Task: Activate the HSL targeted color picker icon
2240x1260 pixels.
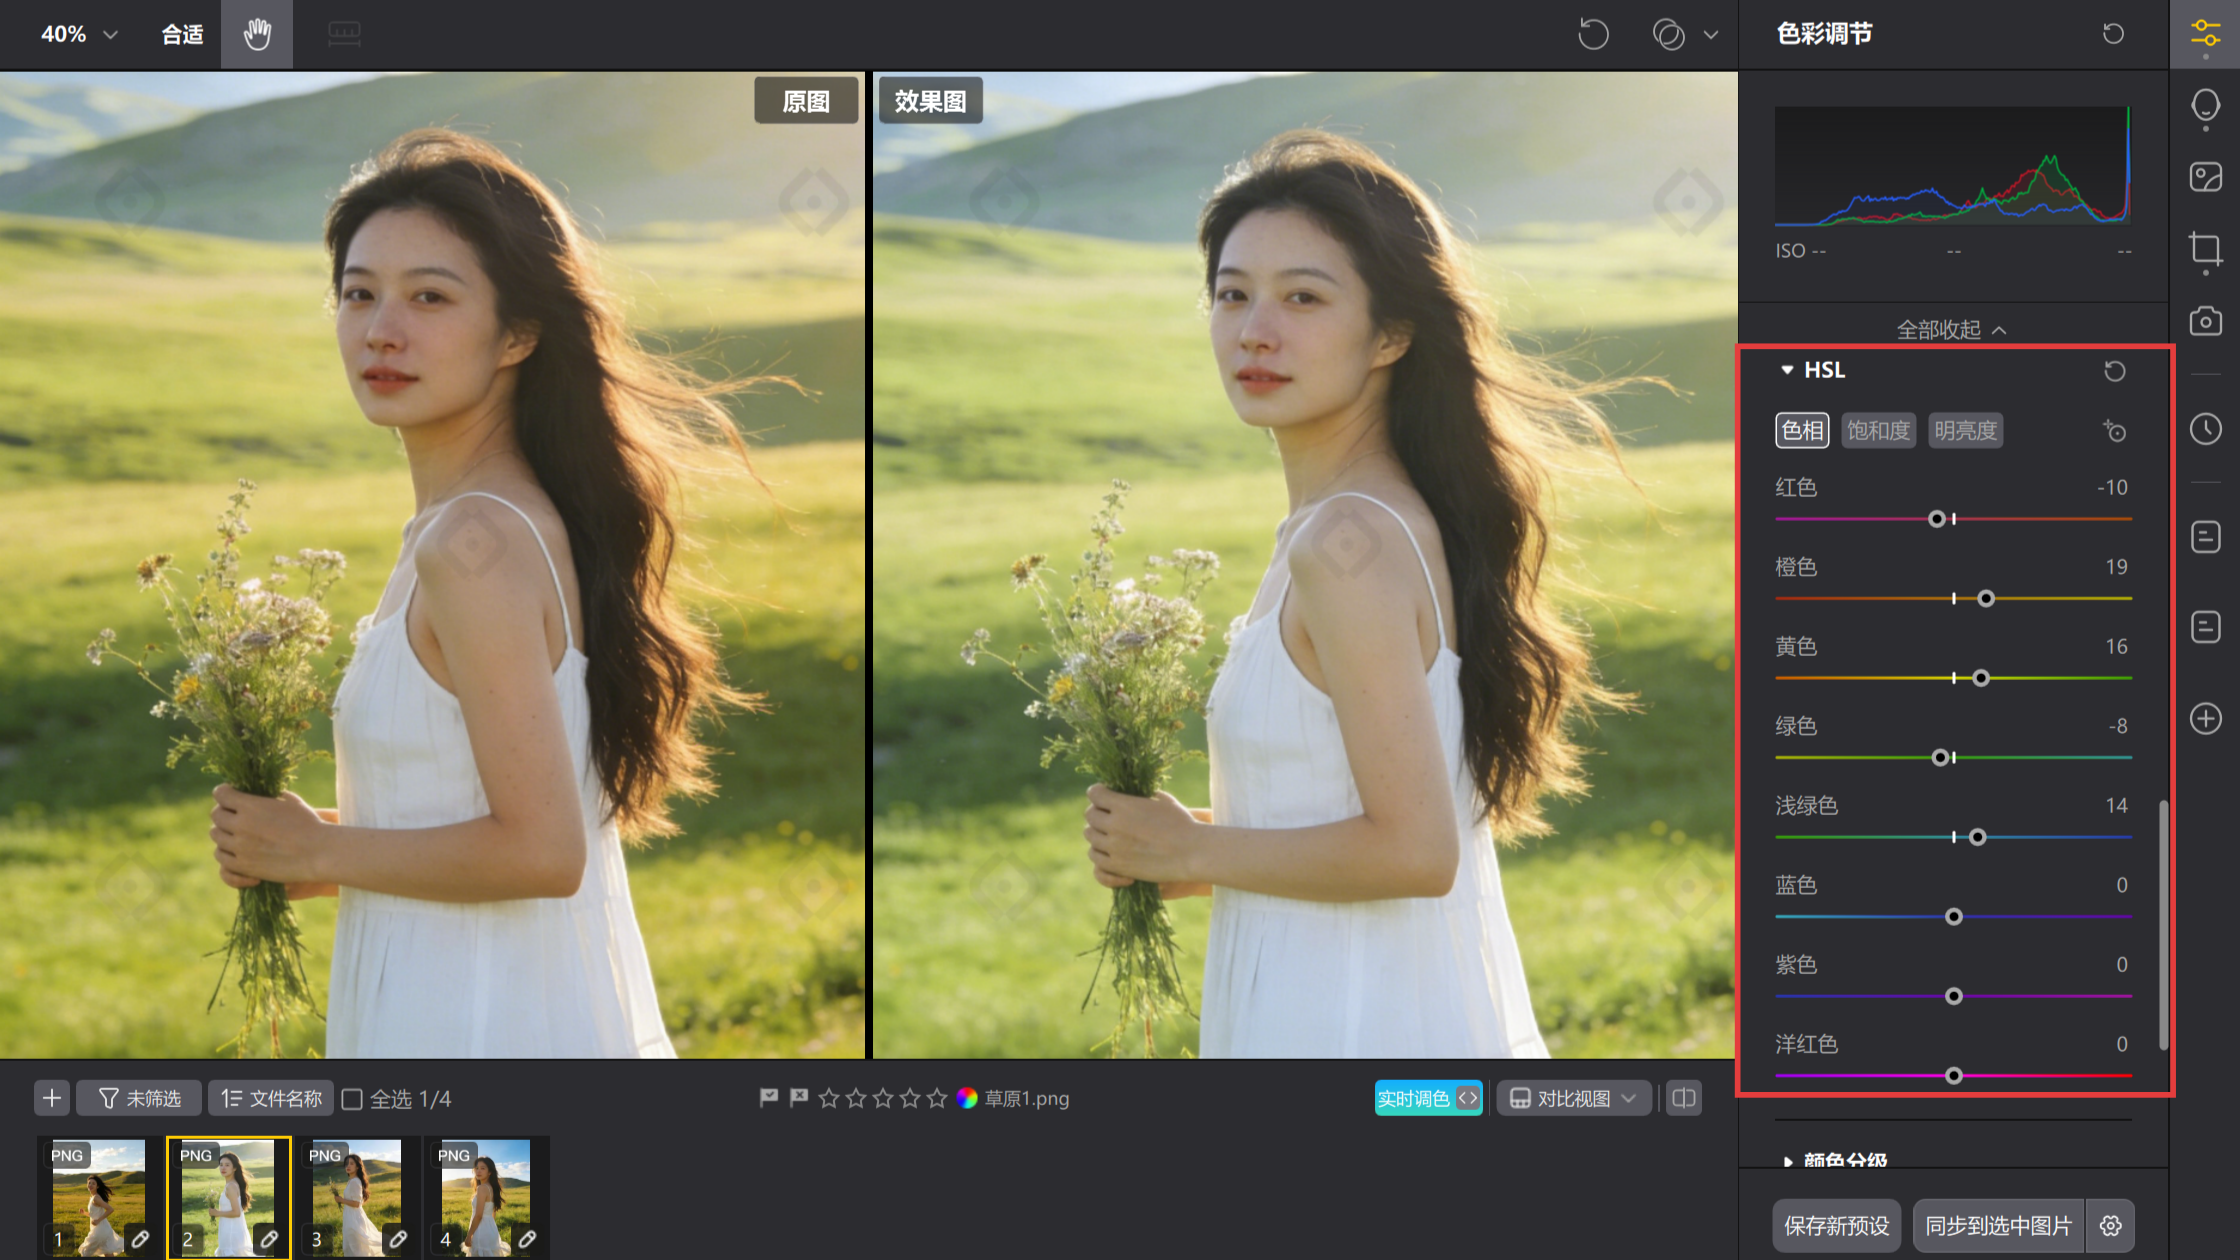Action: pos(2114,431)
